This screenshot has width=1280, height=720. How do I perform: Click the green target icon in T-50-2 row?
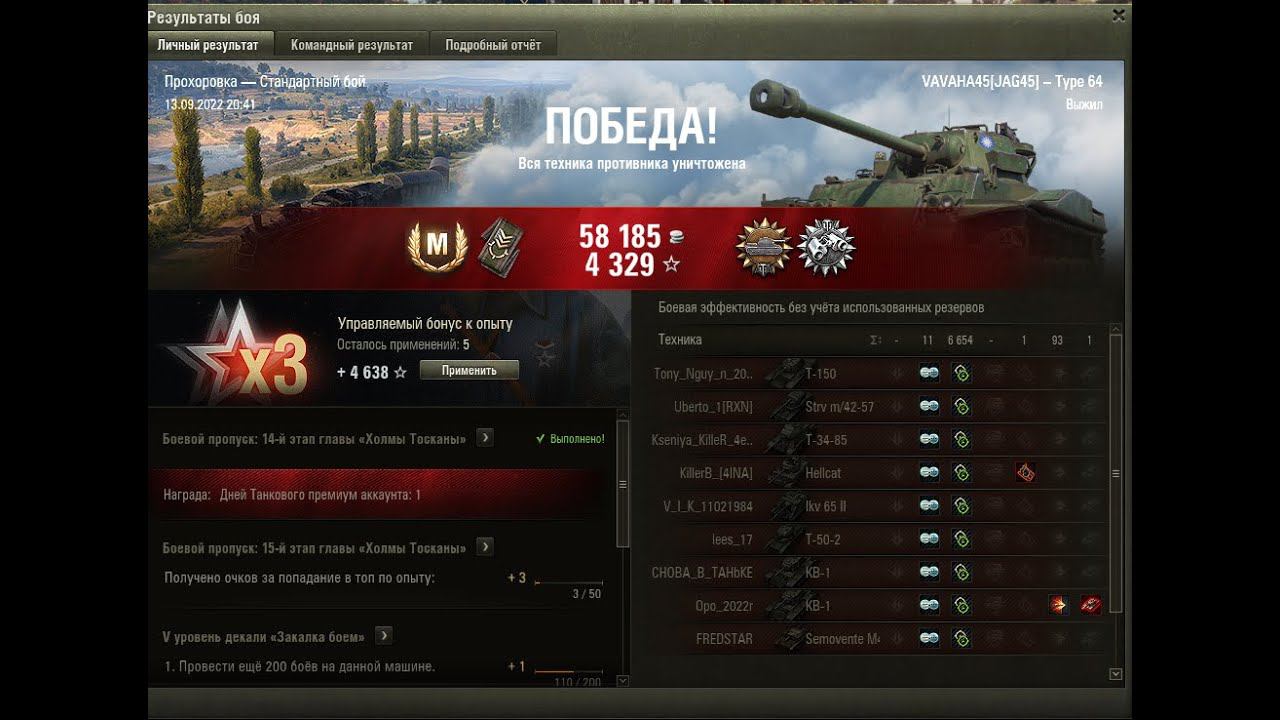[961, 539]
